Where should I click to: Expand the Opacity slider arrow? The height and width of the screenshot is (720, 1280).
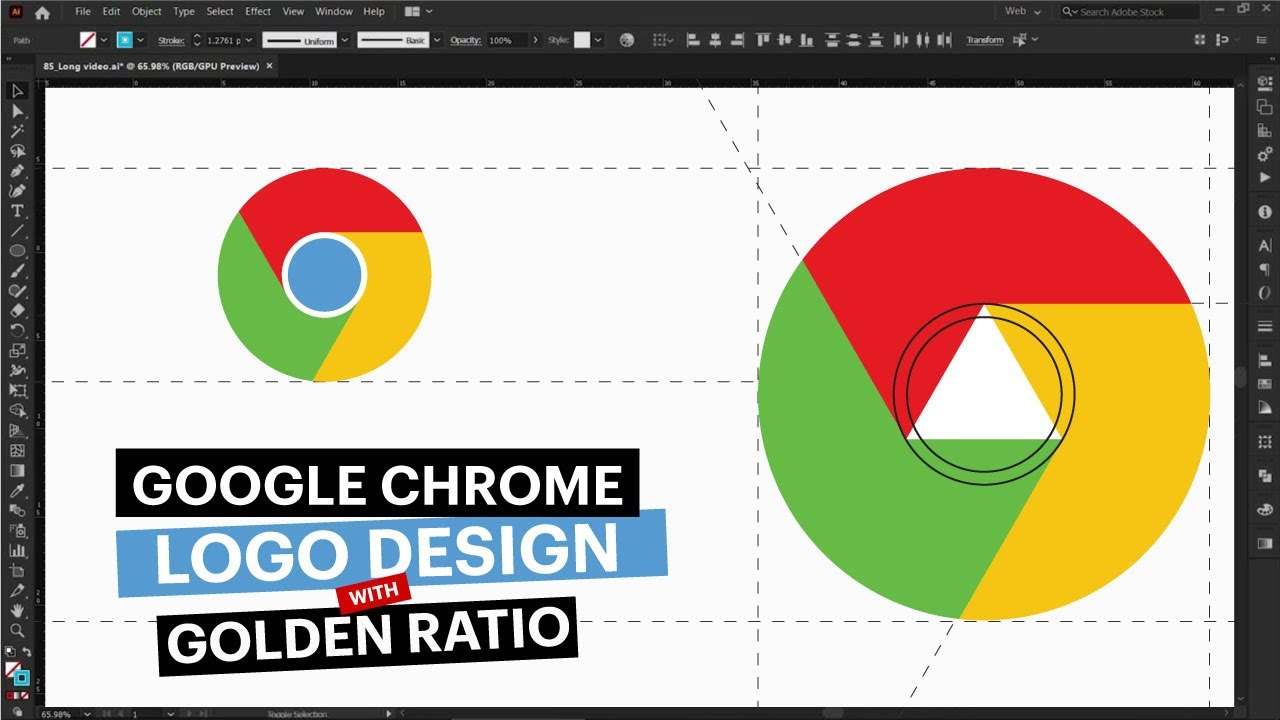(536, 40)
